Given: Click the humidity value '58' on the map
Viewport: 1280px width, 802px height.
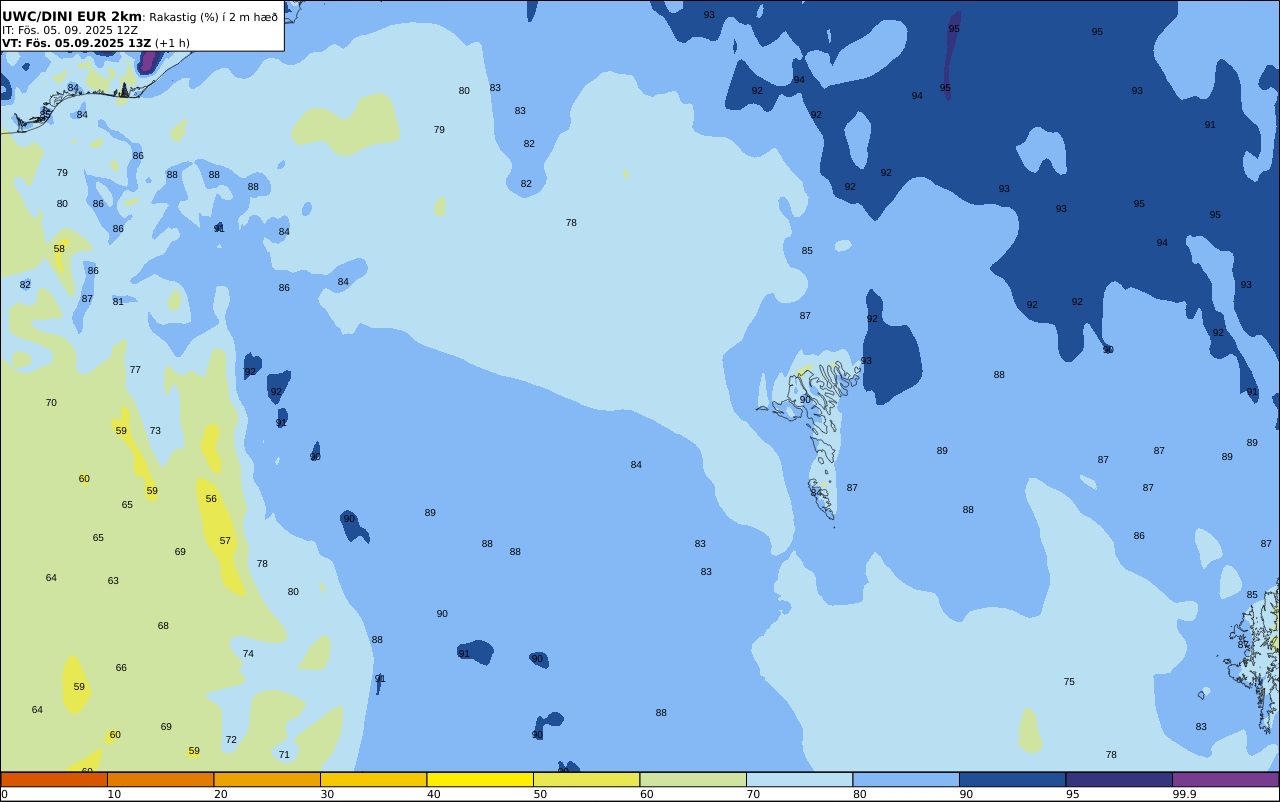Looking at the screenshot, I should 59,249.
